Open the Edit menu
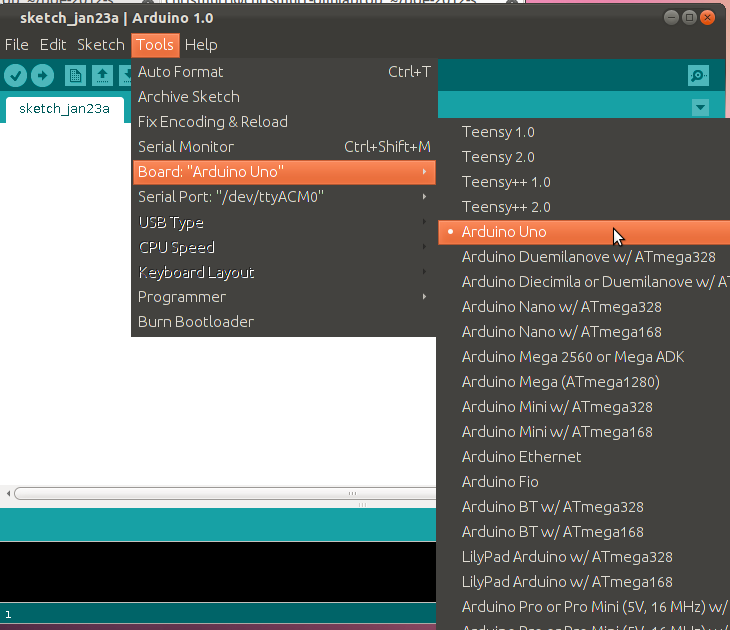 tap(53, 45)
